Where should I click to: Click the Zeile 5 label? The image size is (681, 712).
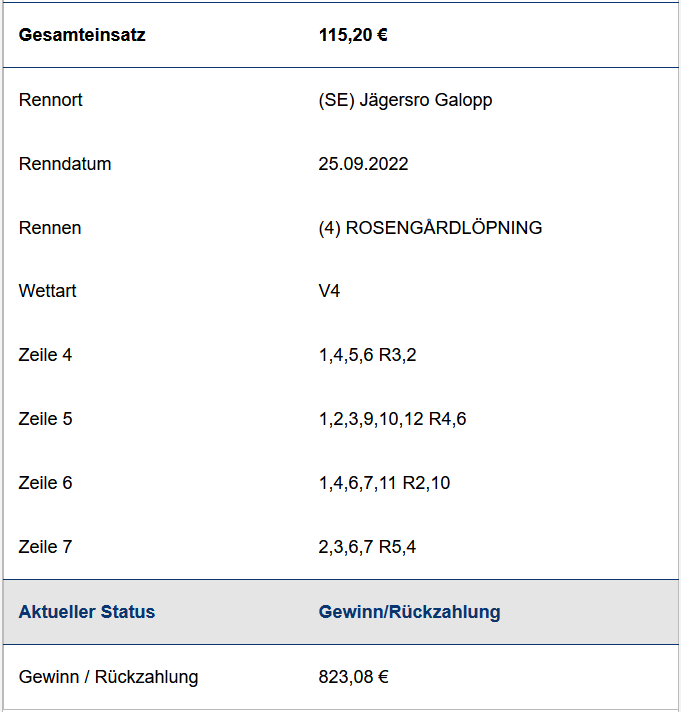coord(45,419)
